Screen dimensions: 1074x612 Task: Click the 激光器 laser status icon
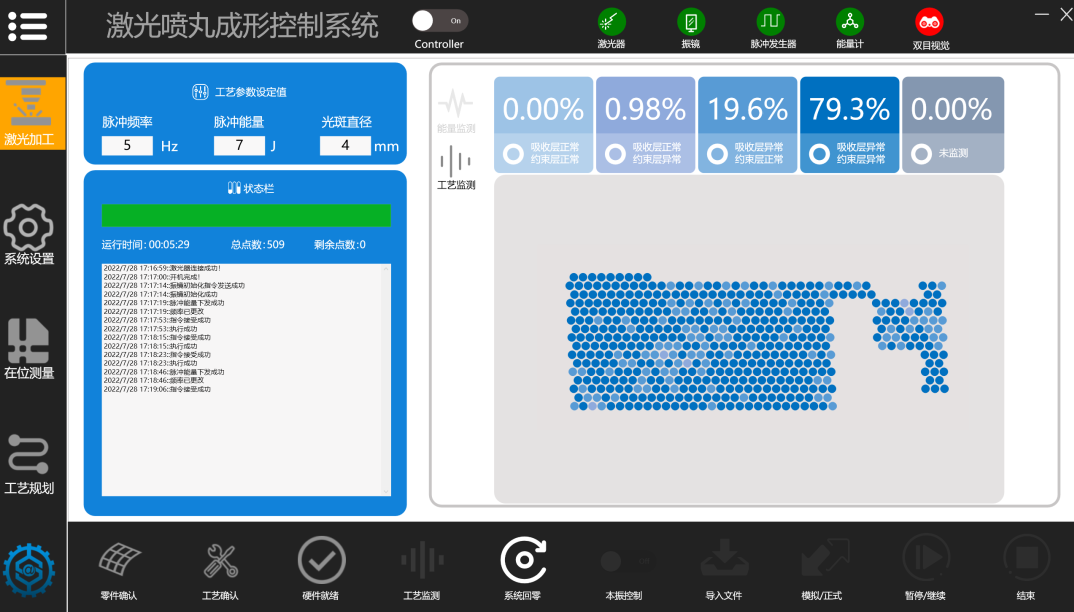[611, 21]
